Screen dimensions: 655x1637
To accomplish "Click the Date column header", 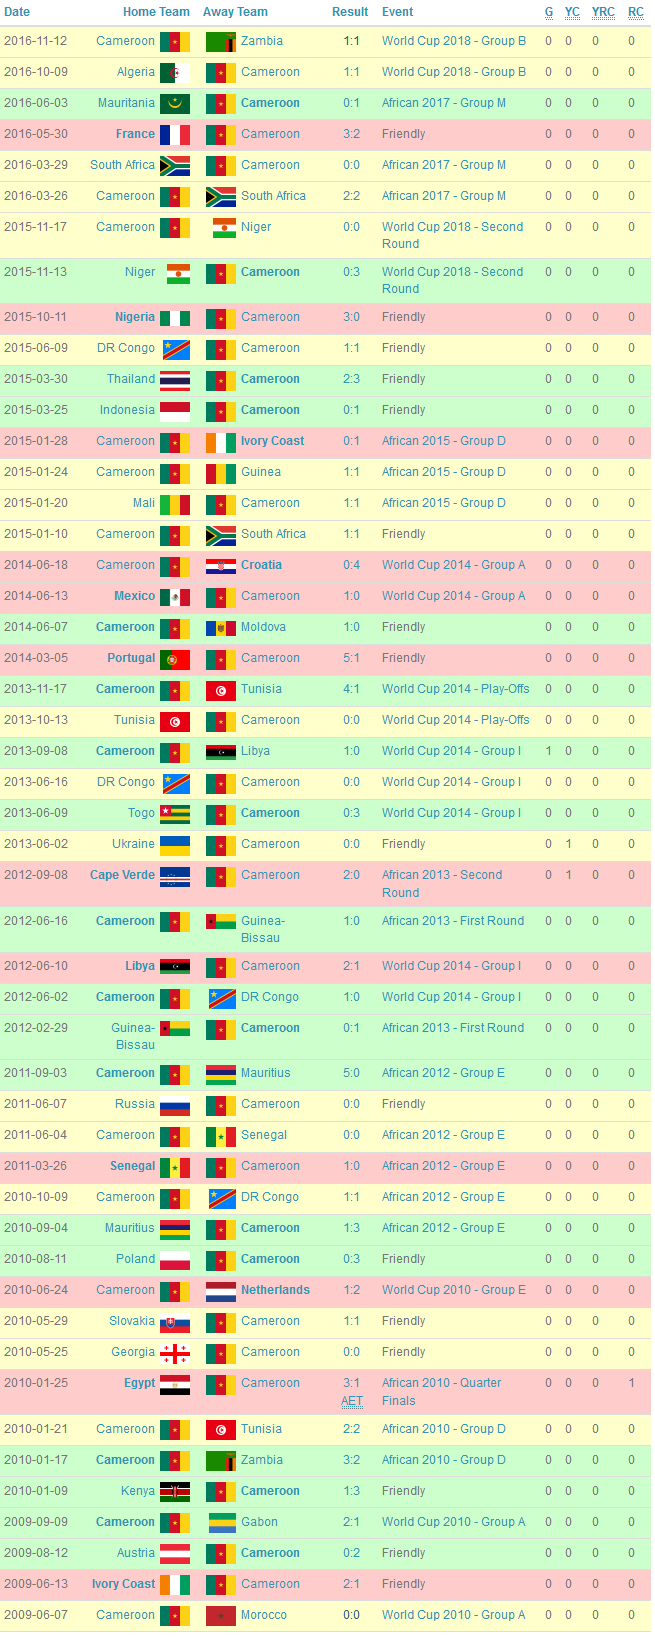I will (17, 12).
